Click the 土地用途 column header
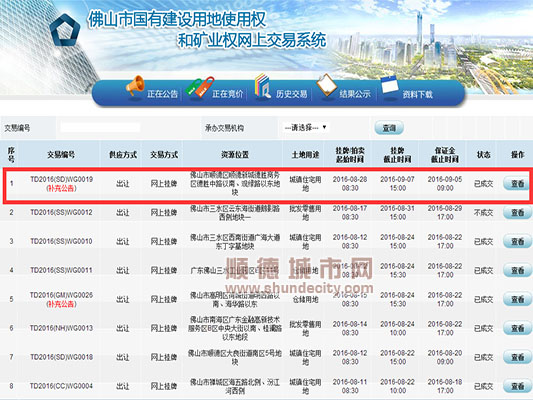 coord(305,155)
